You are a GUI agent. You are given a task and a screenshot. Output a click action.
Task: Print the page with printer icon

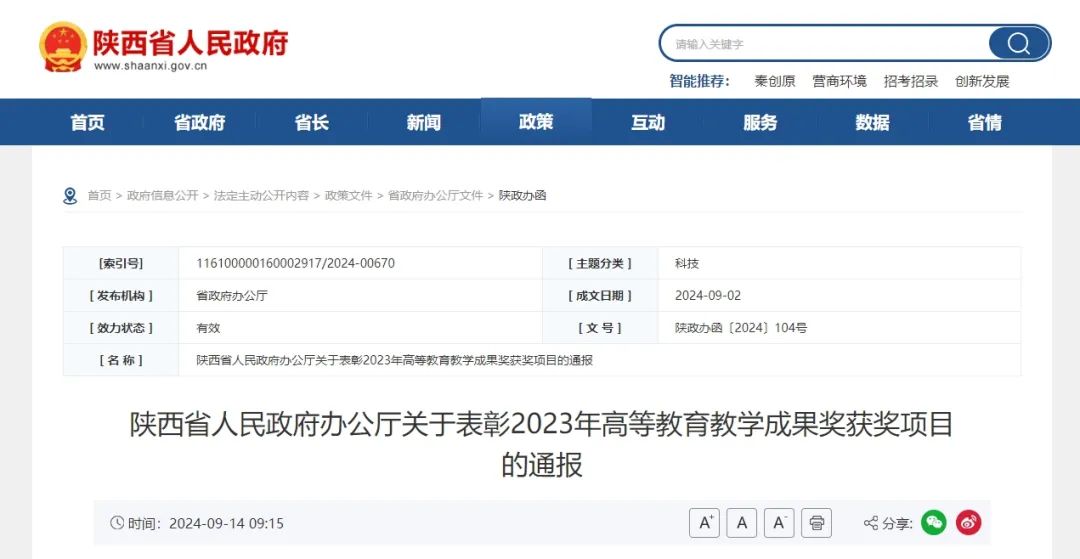click(x=816, y=523)
